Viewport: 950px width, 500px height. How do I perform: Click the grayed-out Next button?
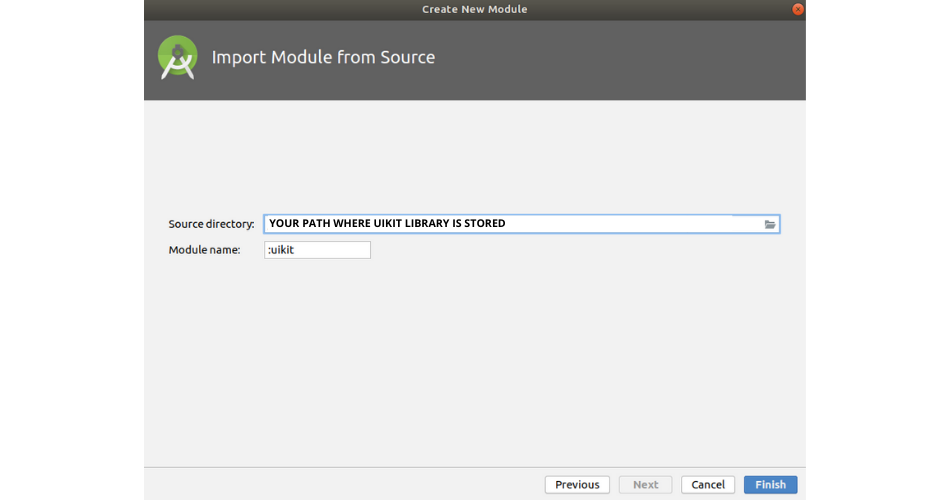click(645, 485)
